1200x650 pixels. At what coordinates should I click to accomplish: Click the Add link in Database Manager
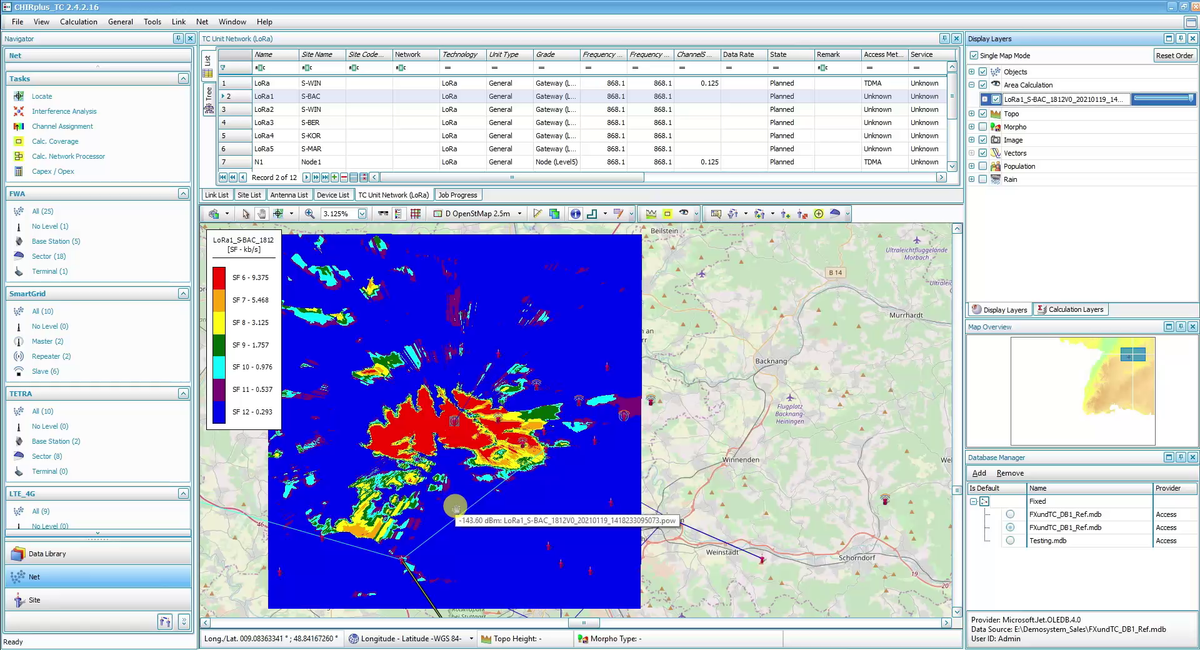[978, 471]
